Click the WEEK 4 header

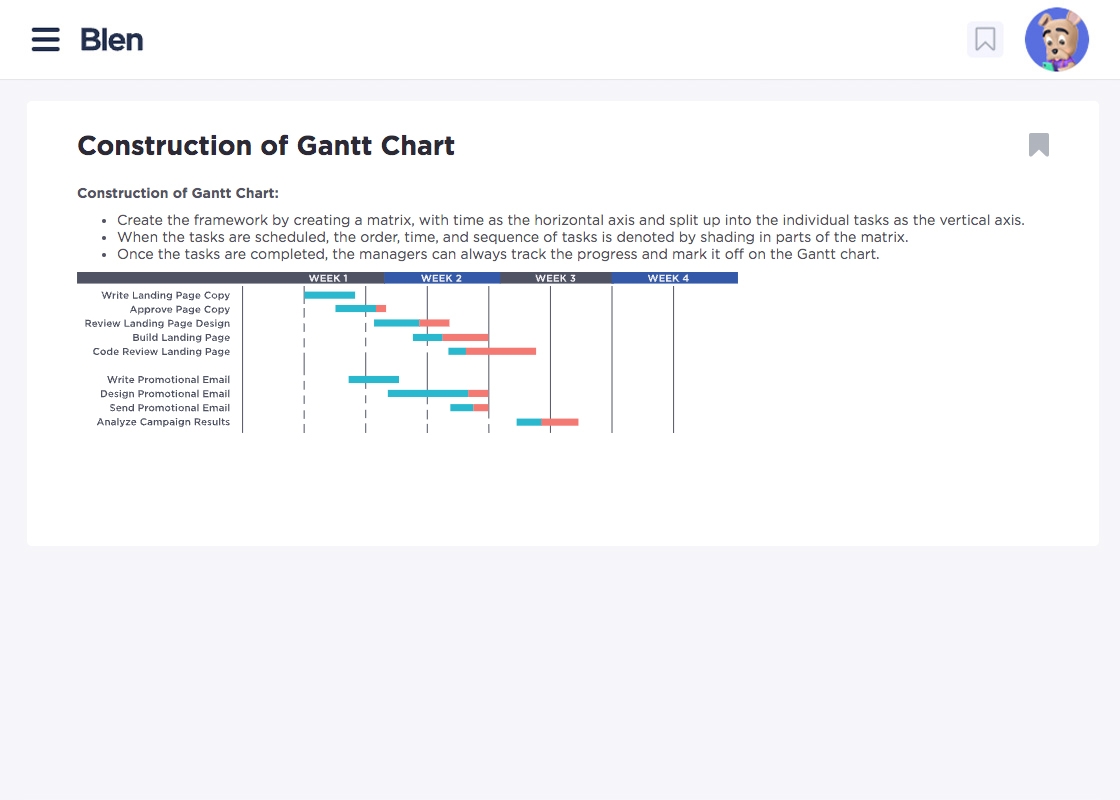(x=668, y=278)
